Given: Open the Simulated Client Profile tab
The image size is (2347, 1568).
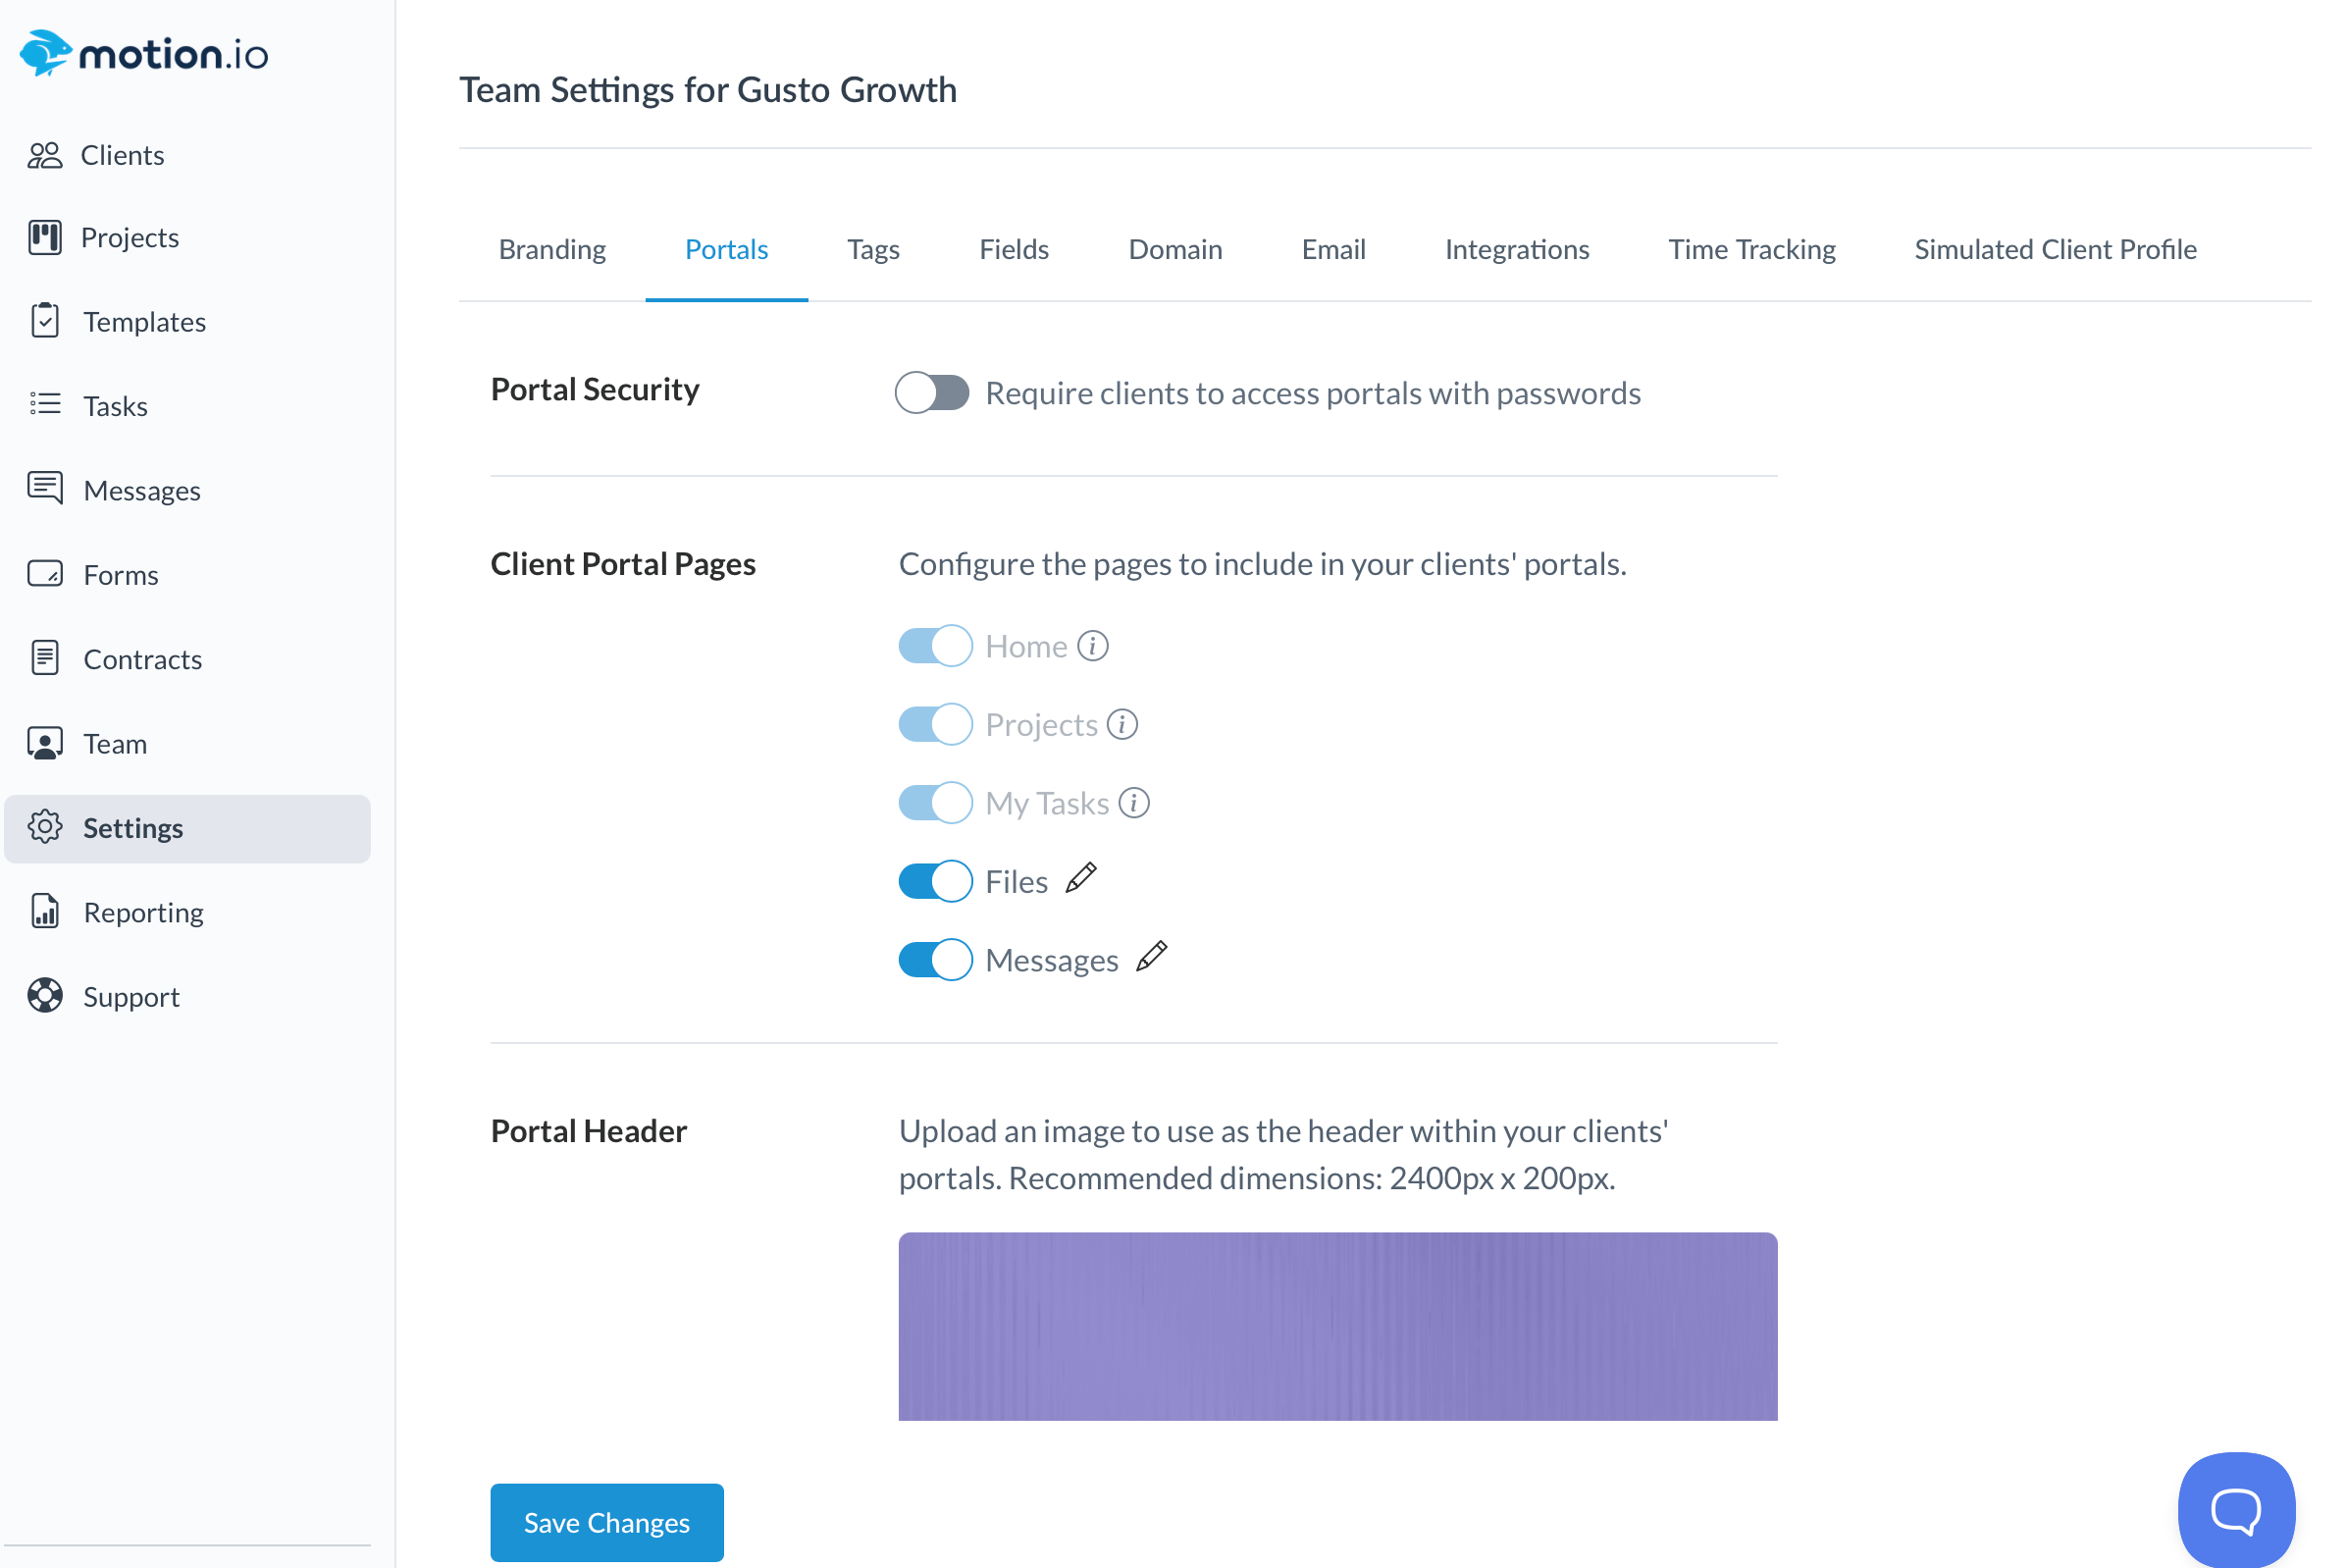Looking at the screenshot, I should pyautogui.click(x=2055, y=249).
